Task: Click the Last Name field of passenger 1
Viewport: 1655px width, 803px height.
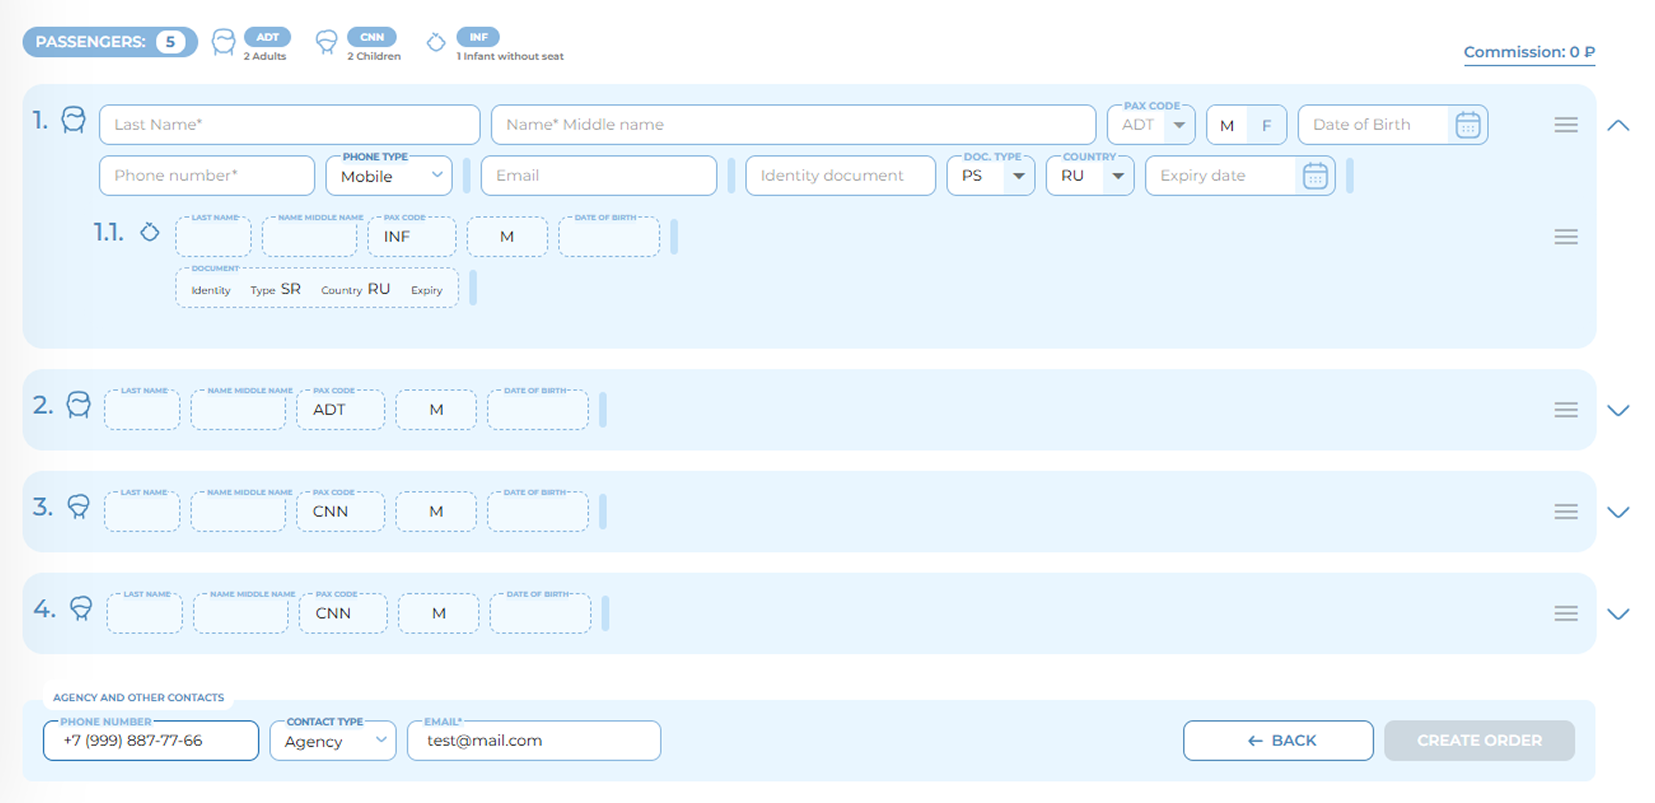Action: (289, 125)
